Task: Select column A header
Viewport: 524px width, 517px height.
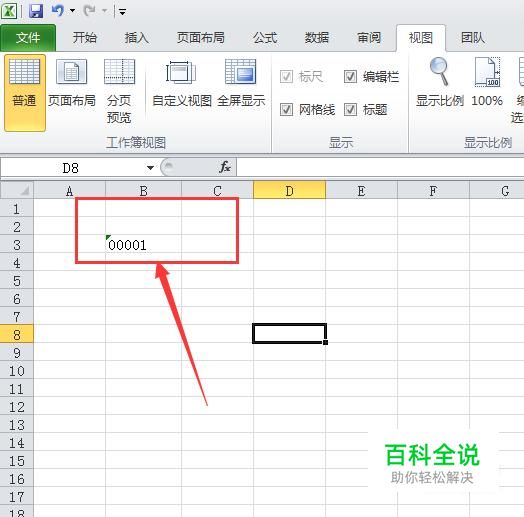Action: 69,191
